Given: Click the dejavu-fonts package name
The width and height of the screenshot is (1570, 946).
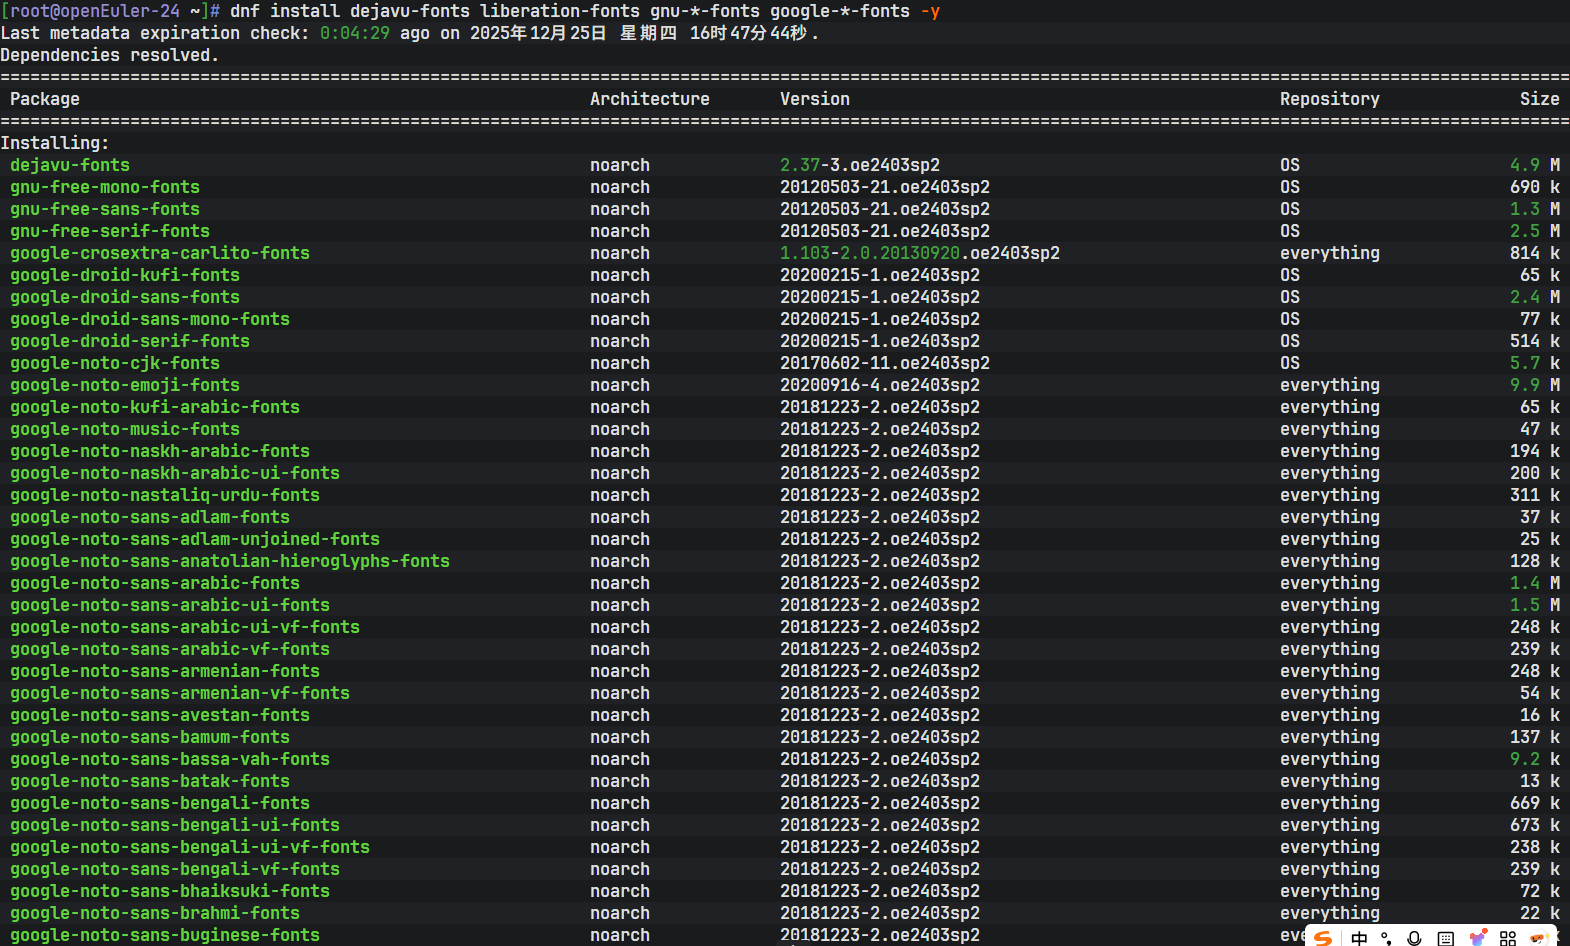Looking at the screenshot, I should tap(70, 165).
